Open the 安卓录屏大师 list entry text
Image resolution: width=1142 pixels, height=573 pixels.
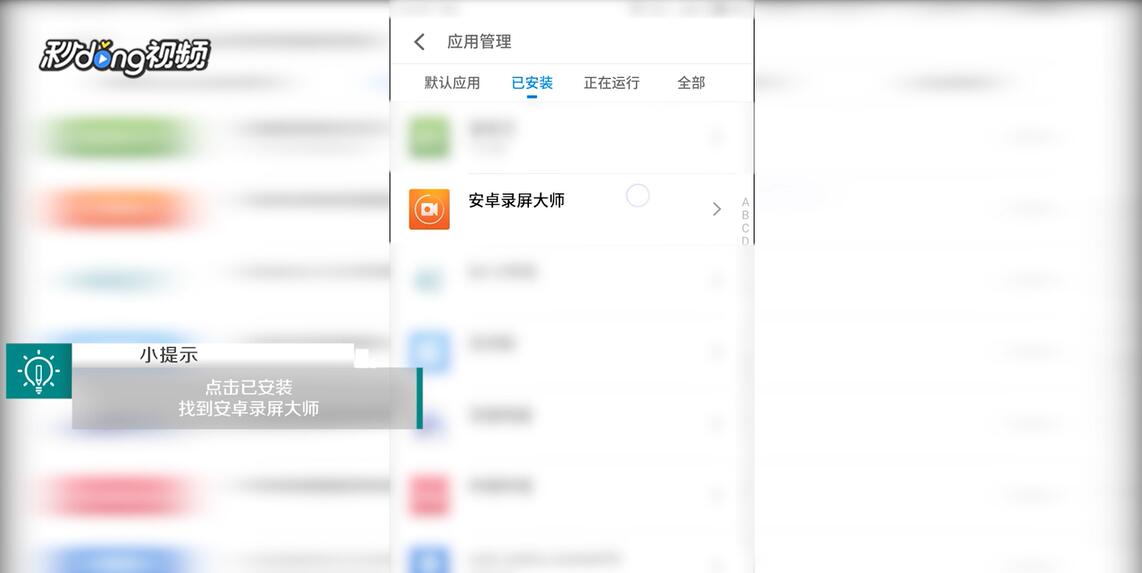pyautogui.click(x=516, y=201)
